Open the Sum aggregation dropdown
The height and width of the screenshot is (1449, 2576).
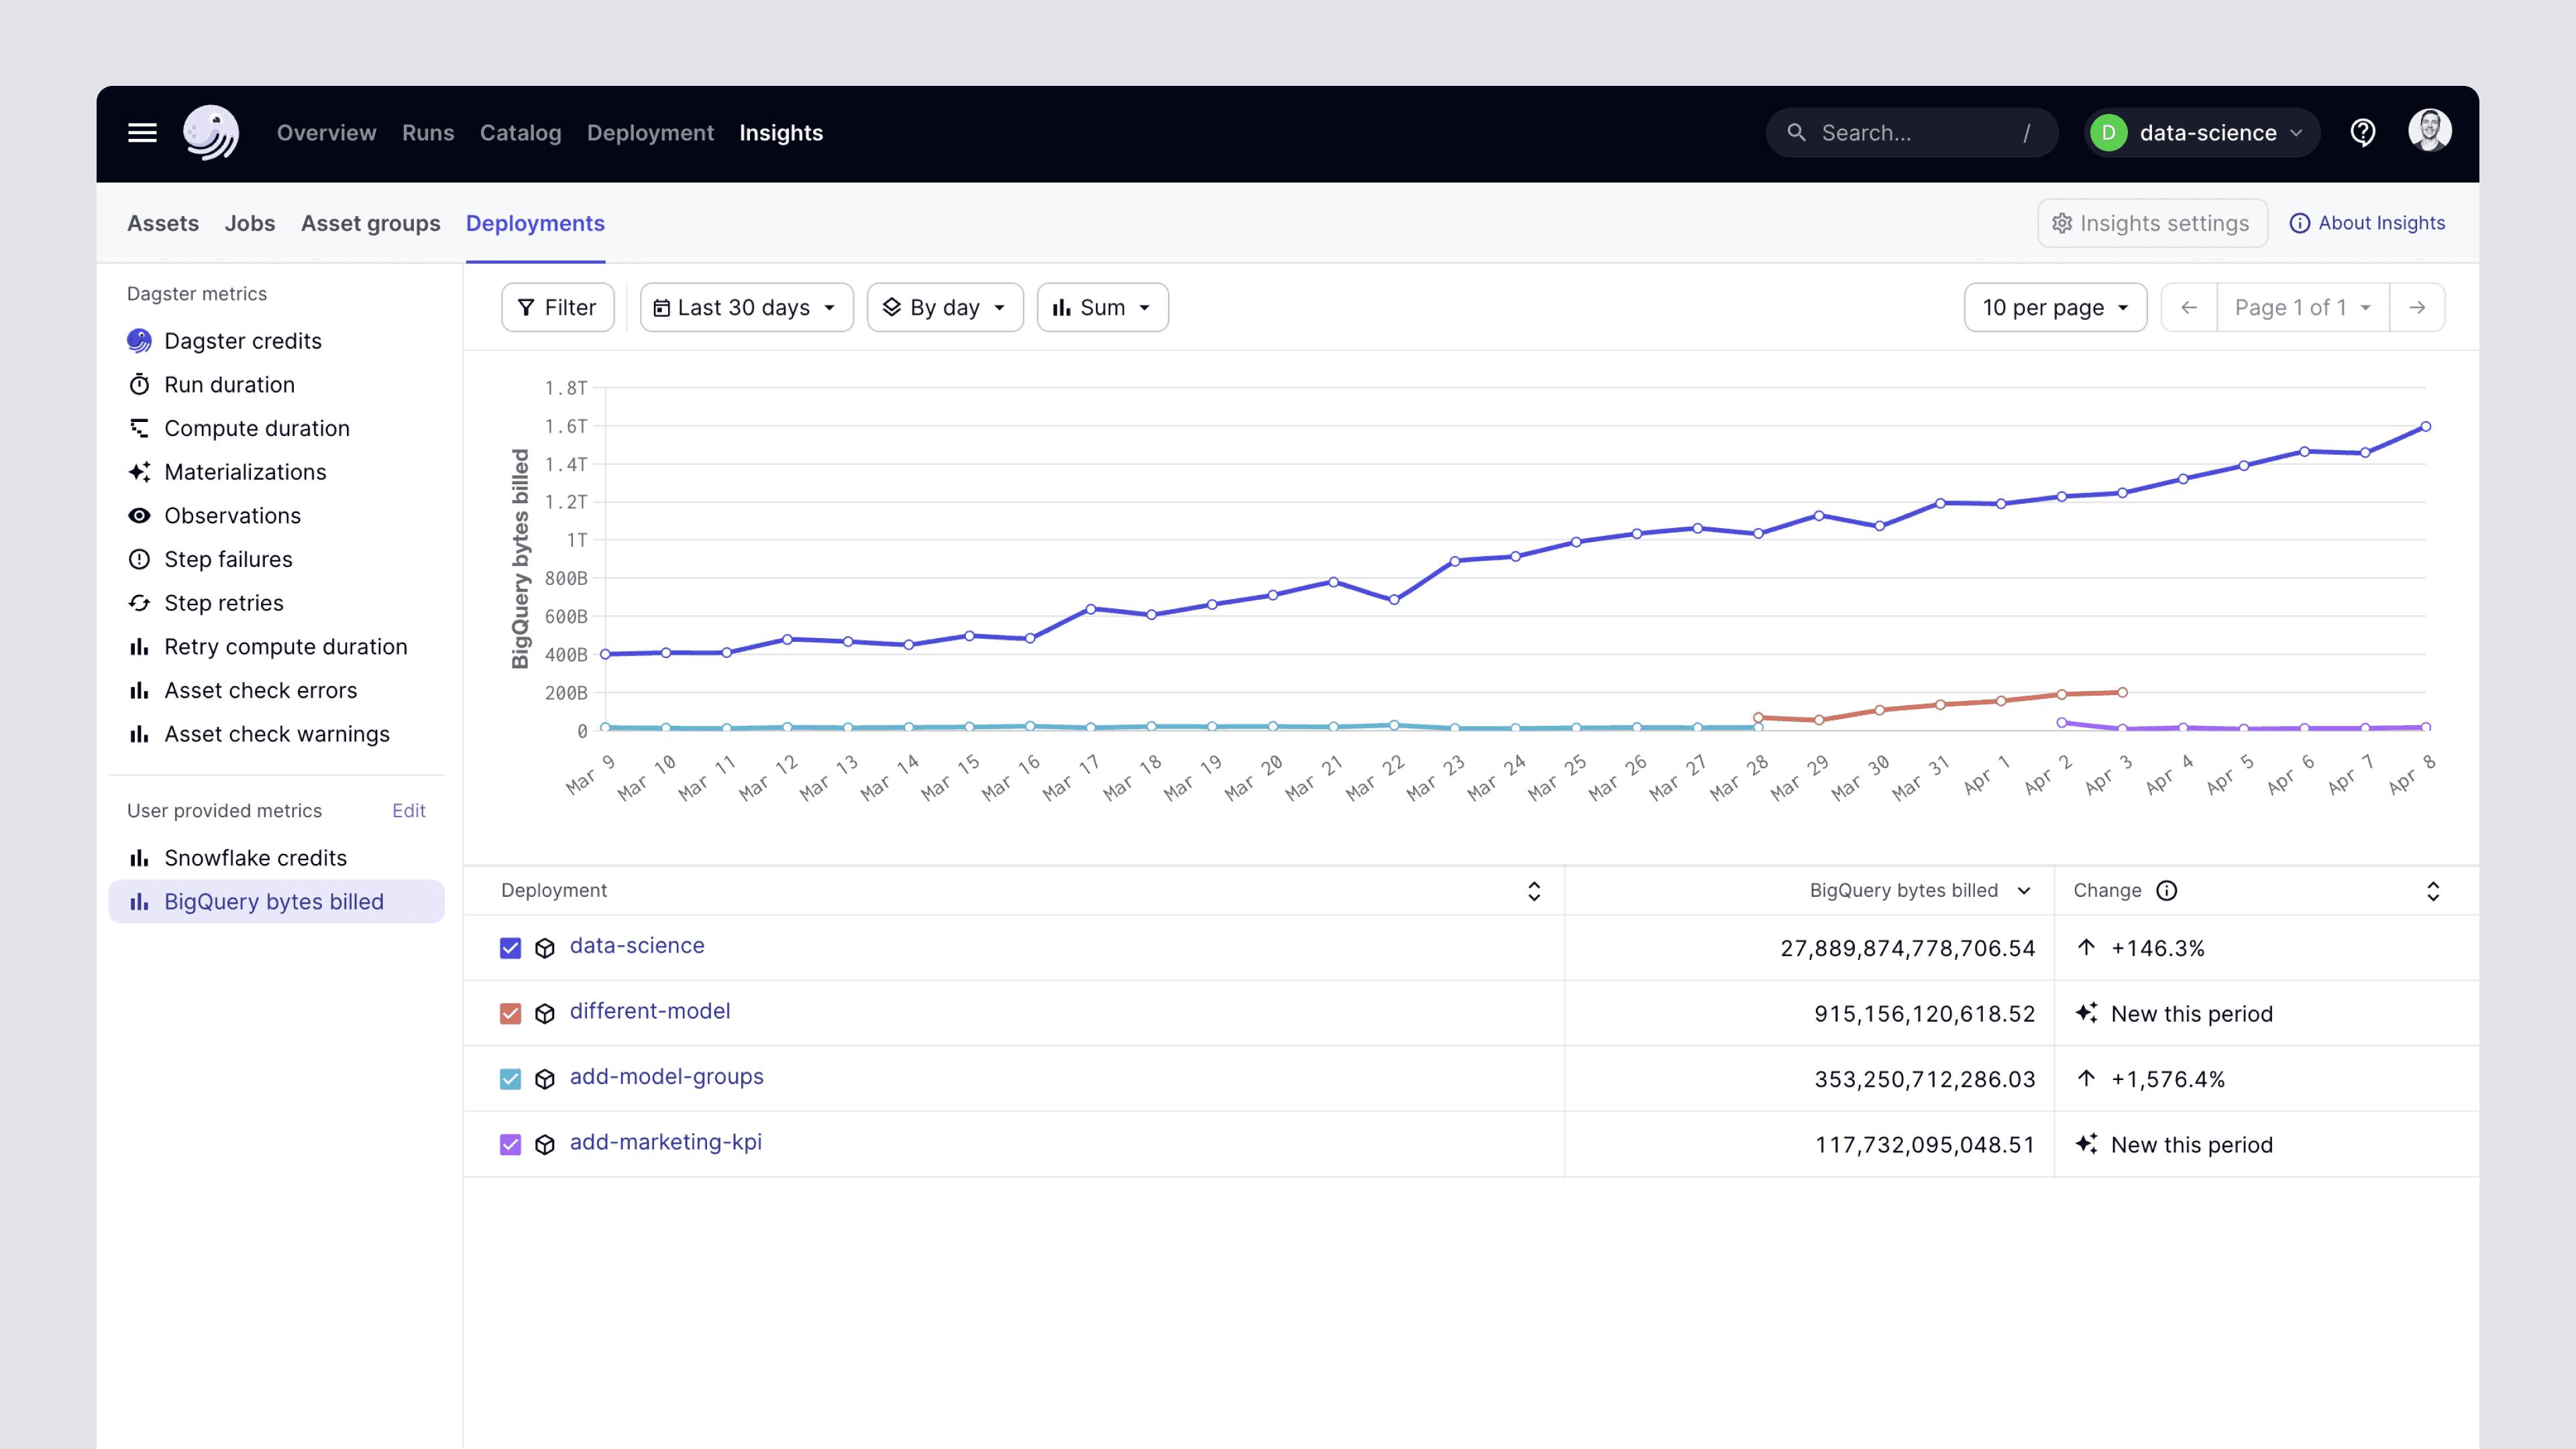1102,308
